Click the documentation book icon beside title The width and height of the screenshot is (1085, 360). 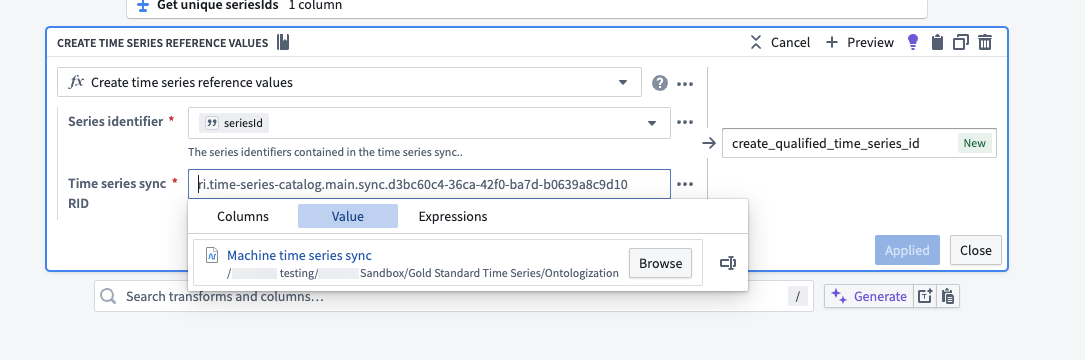pyautogui.click(x=283, y=42)
